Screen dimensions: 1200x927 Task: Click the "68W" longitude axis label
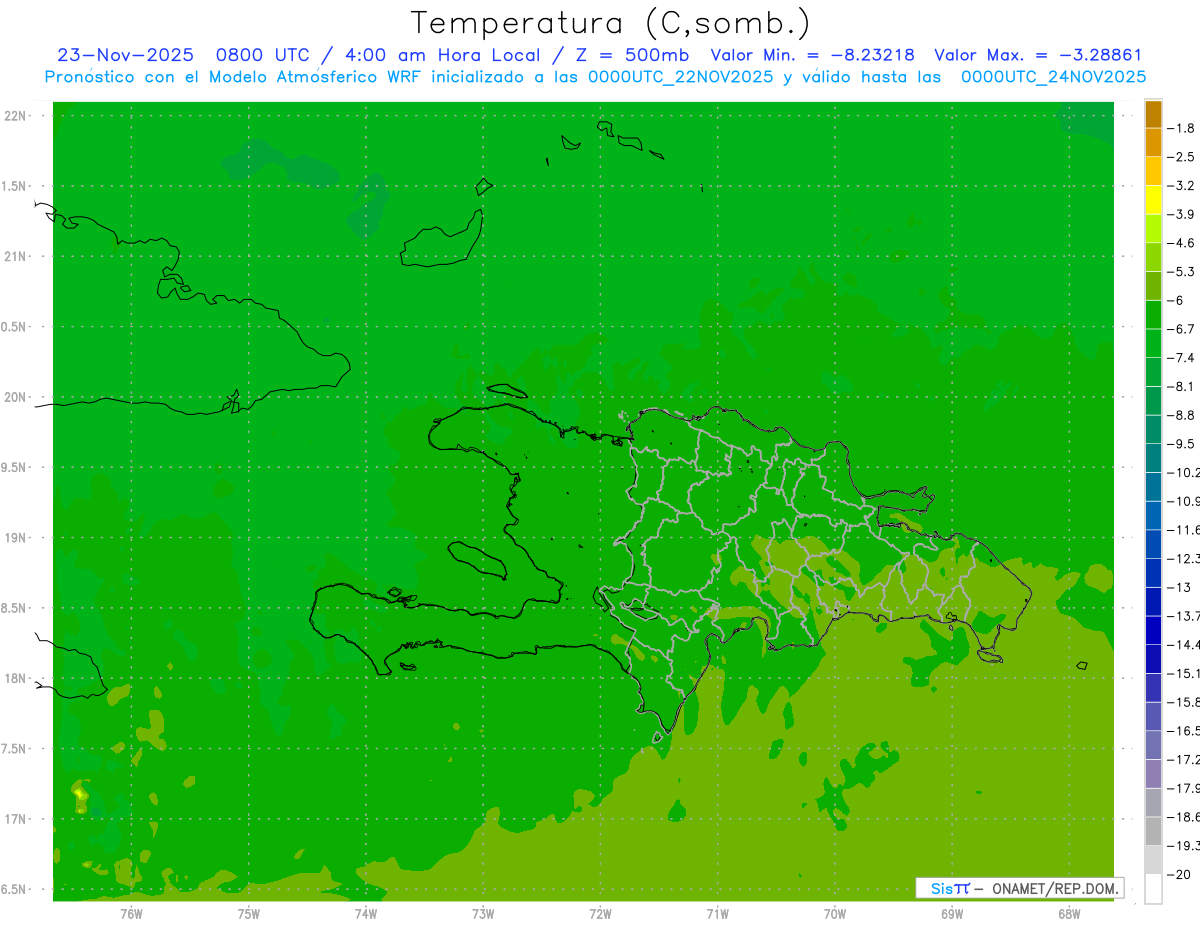(x=1069, y=913)
